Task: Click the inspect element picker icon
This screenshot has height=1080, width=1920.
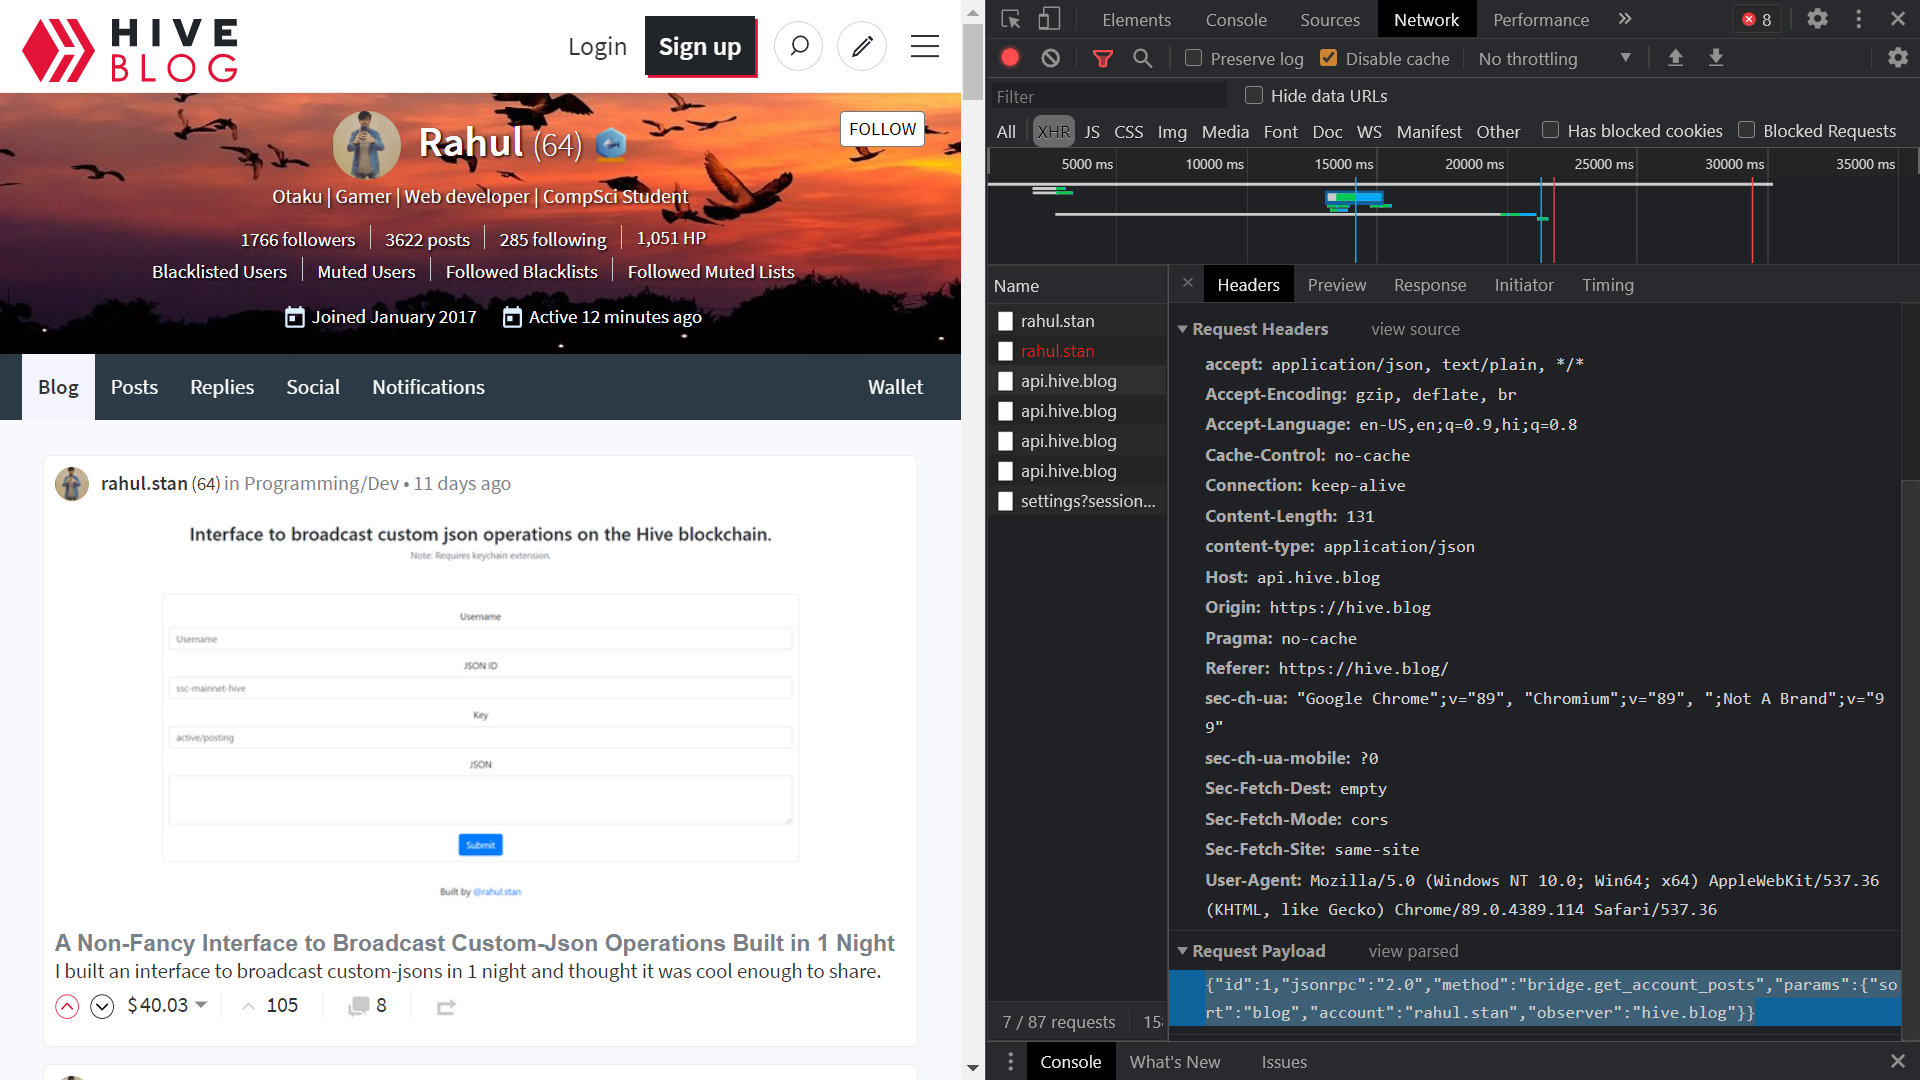Action: [x=1011, y=19]
